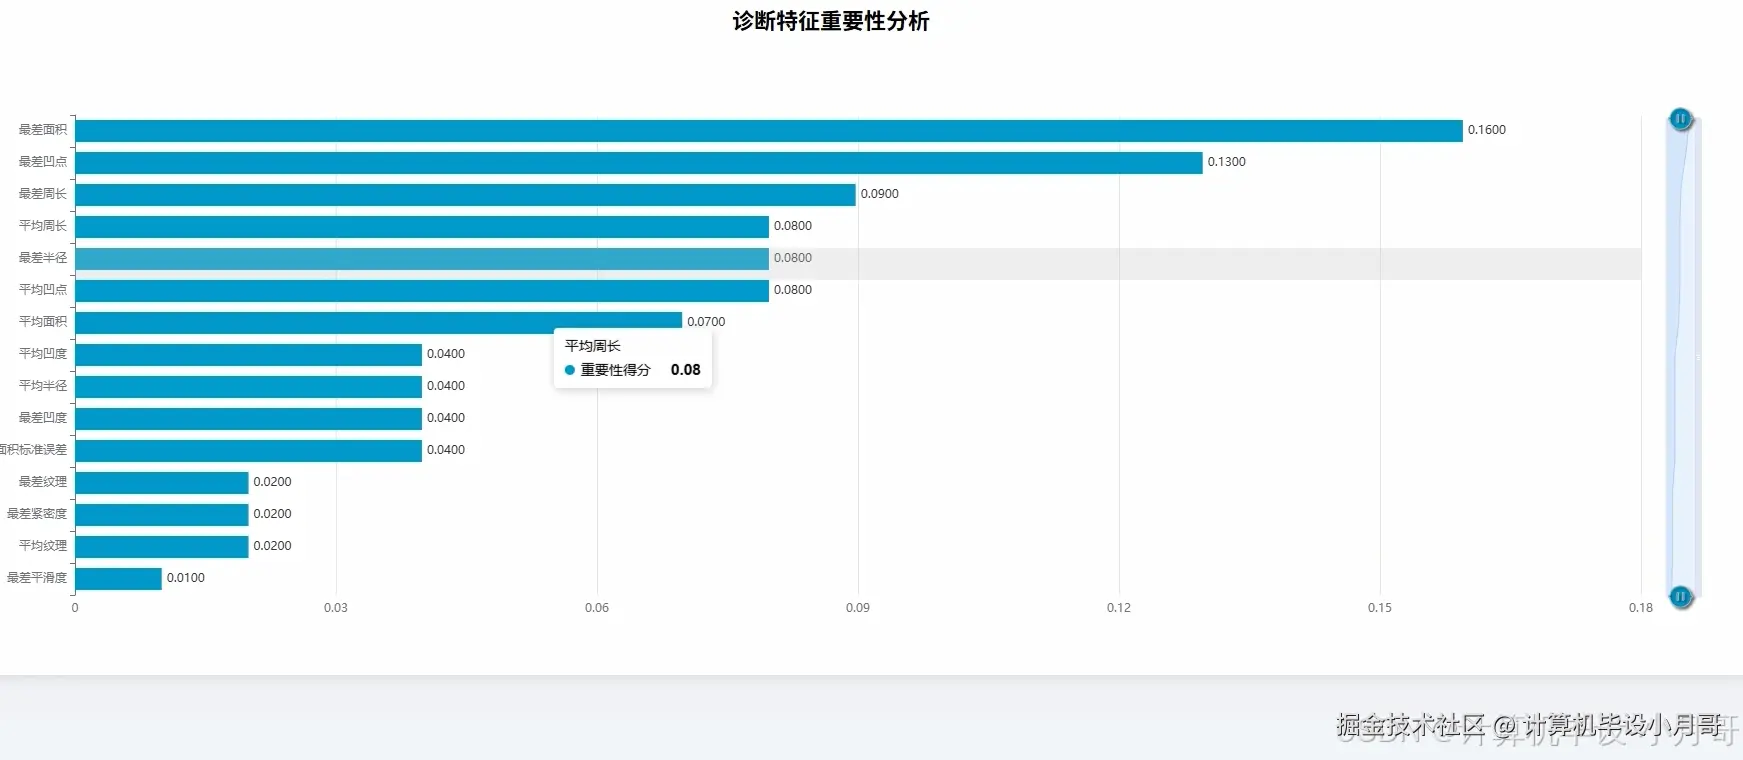
Task: Click the x-axis 0.15 tick label
Action: coord(1380,608)
